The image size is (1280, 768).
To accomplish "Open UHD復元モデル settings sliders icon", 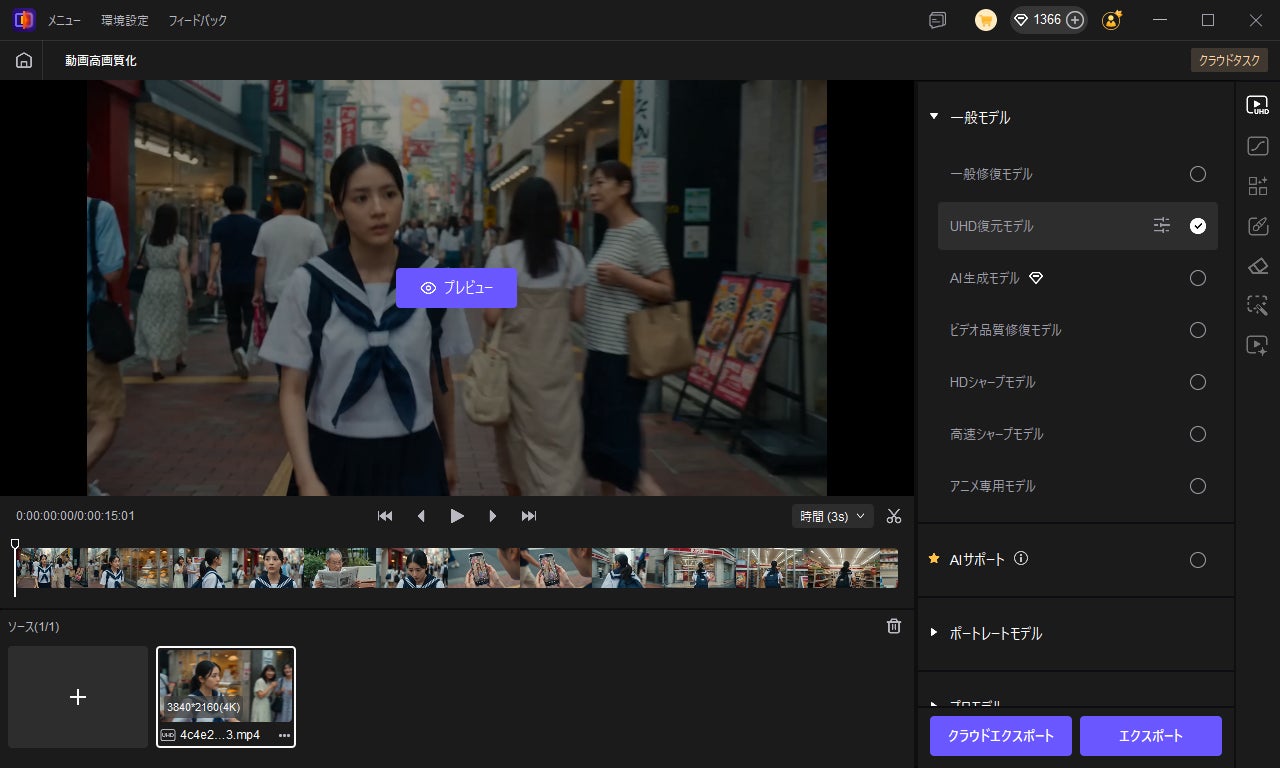I will [x=1161, y=226].
